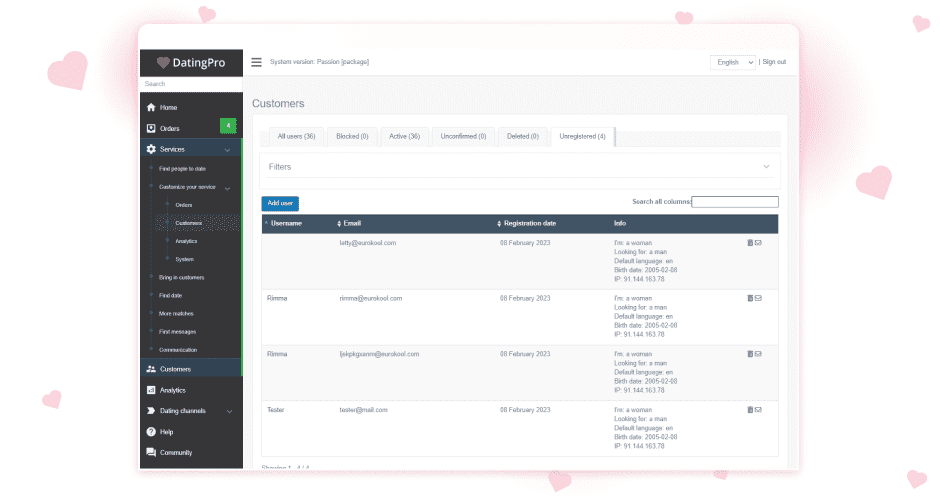Delete the rimma@eurokool.com user via trash icon
The height and width of the screenshot is (500, 940).
[750, 298]
